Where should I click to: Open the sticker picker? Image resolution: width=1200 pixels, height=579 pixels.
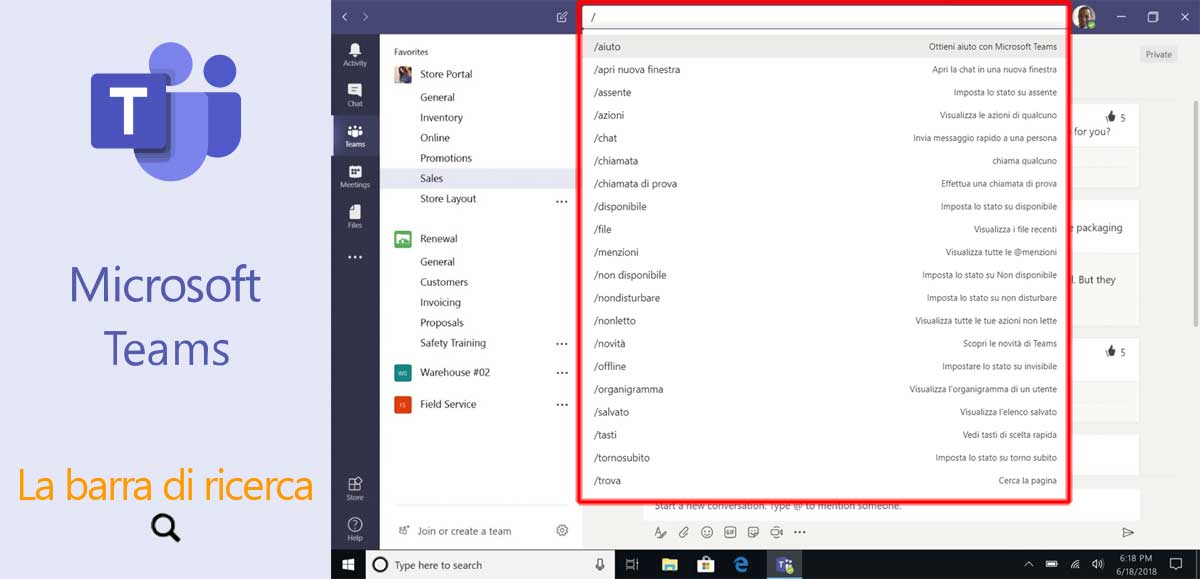click(x=753, y=533)
